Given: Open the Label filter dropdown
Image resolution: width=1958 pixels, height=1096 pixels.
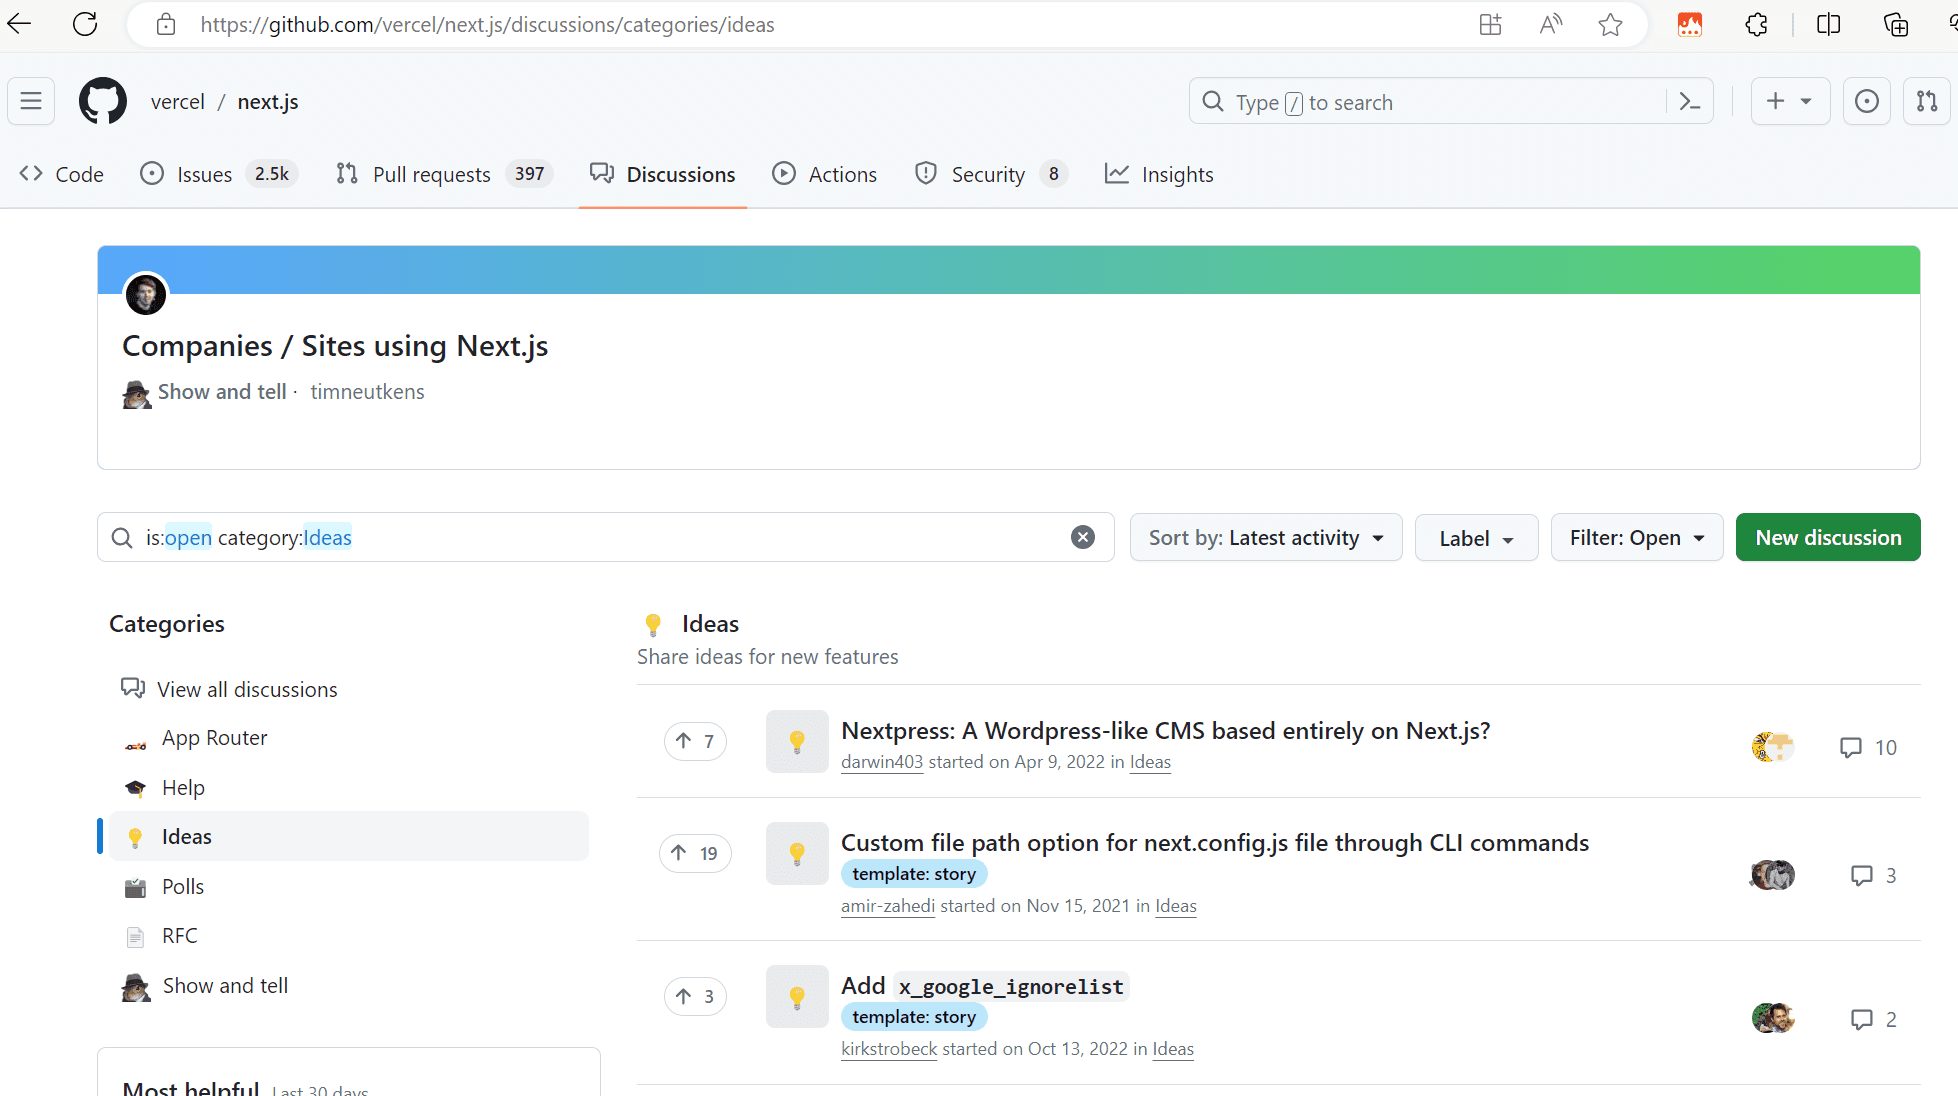Looking at the screenshot, I should [1476, 538].
